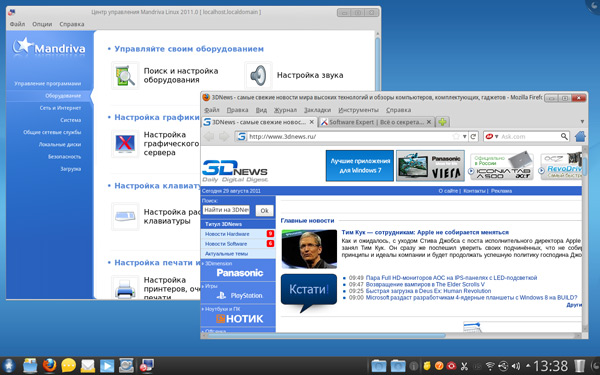
Task: Open the hardware search and setup icon
Action: pos(125,76)
